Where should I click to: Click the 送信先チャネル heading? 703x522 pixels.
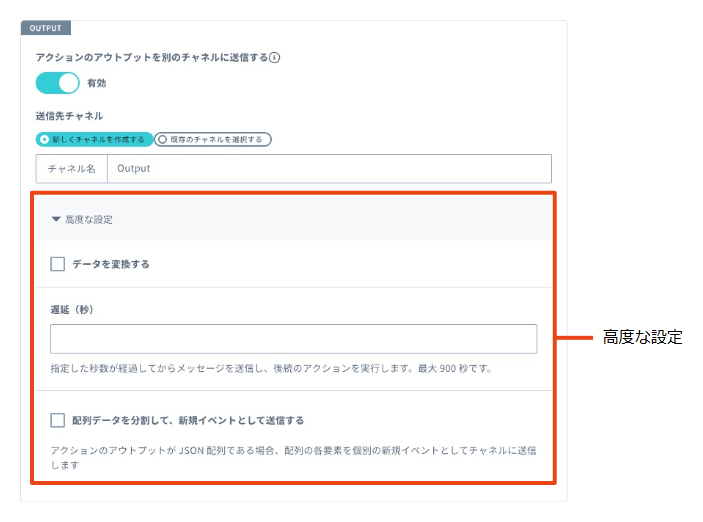click(69, 116)
